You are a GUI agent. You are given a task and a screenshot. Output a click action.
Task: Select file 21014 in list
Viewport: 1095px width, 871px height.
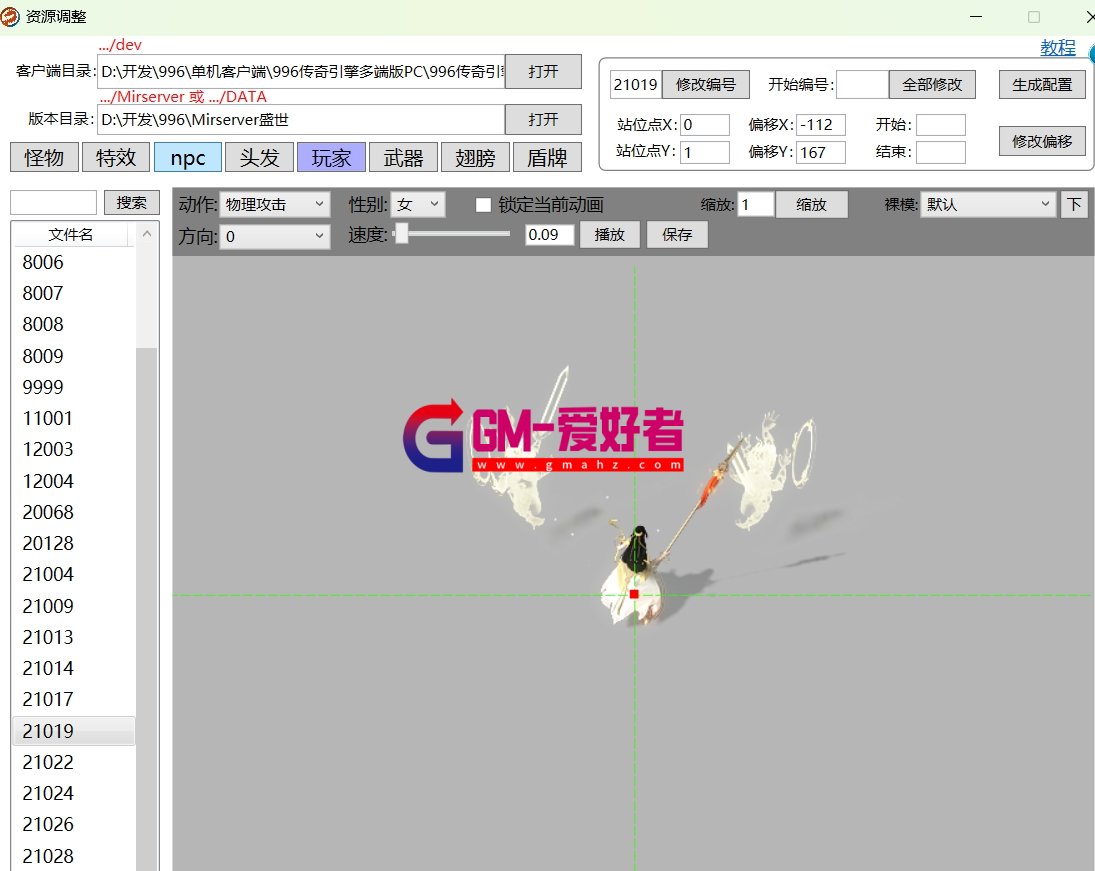click(x=74, y=668)
